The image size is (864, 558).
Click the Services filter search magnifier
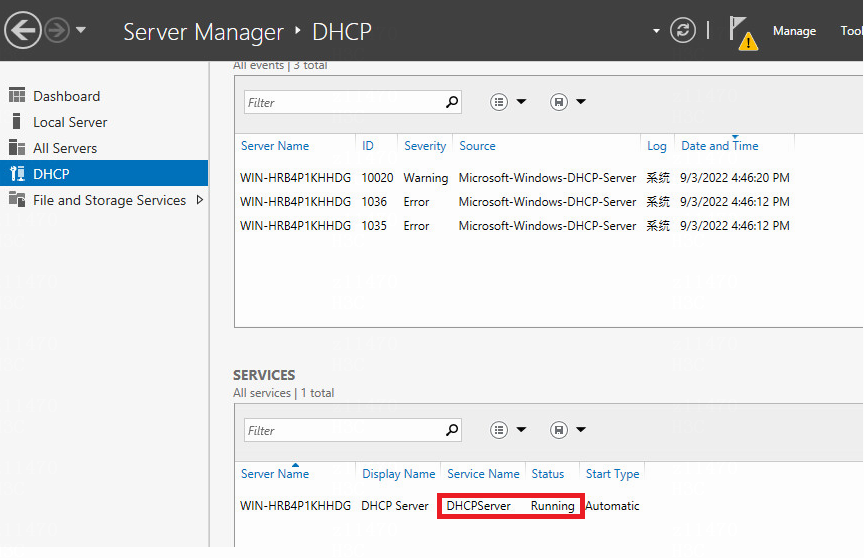452,430
